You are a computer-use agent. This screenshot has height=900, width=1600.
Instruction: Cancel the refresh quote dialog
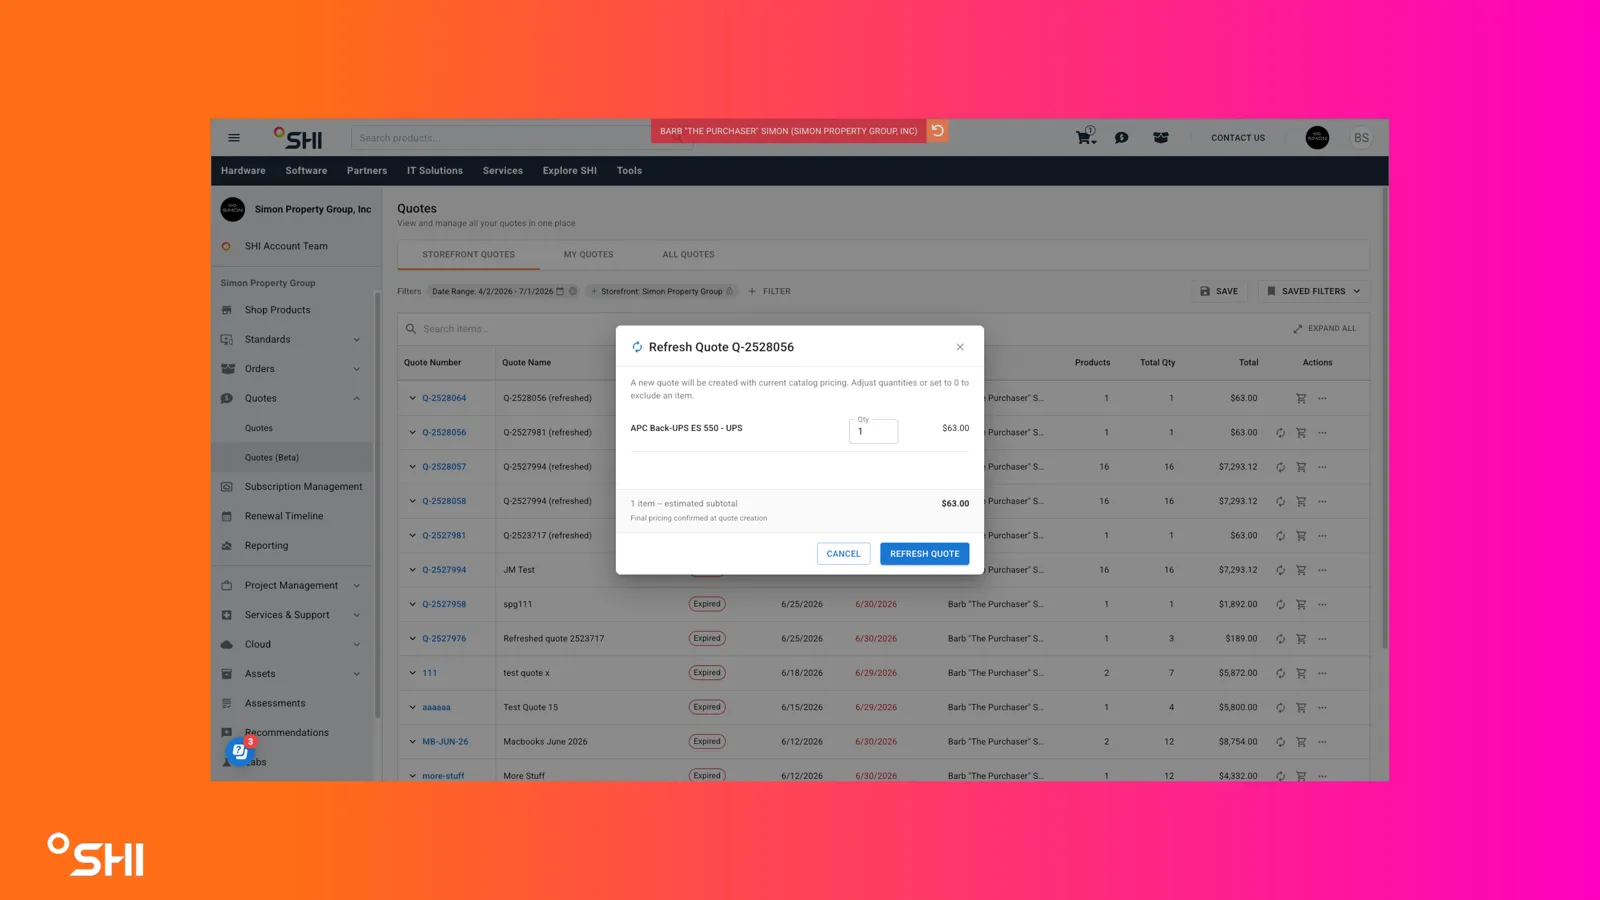pos(843,554)
